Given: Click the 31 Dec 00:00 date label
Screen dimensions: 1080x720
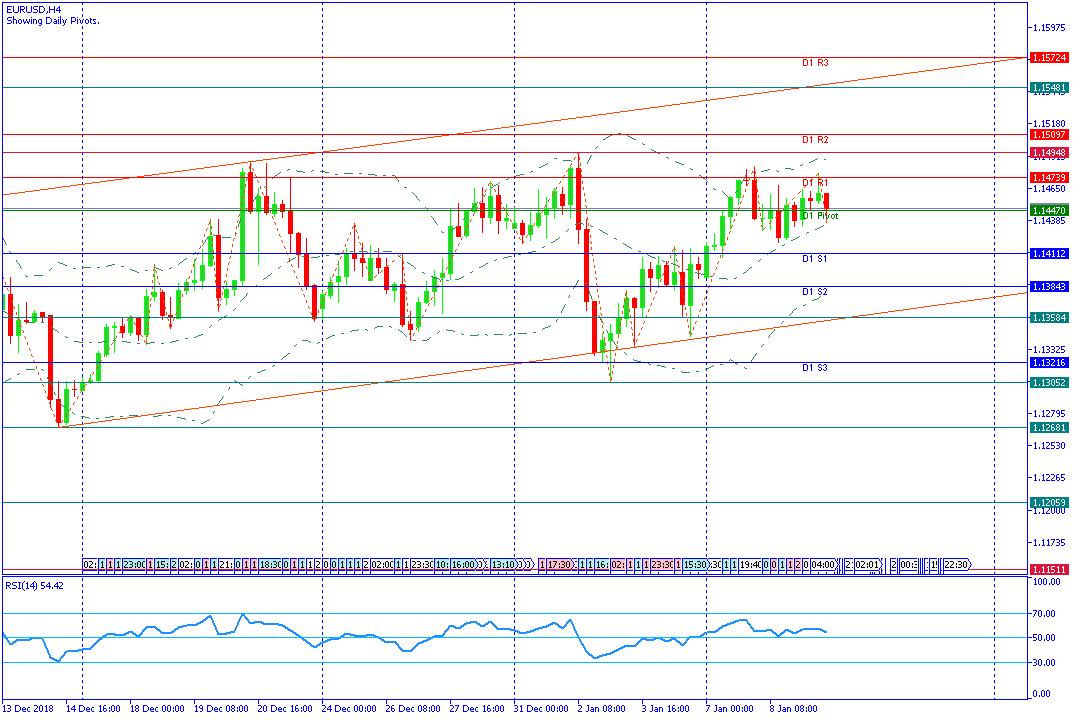Looking at the screenshot, I should [543, 708].
